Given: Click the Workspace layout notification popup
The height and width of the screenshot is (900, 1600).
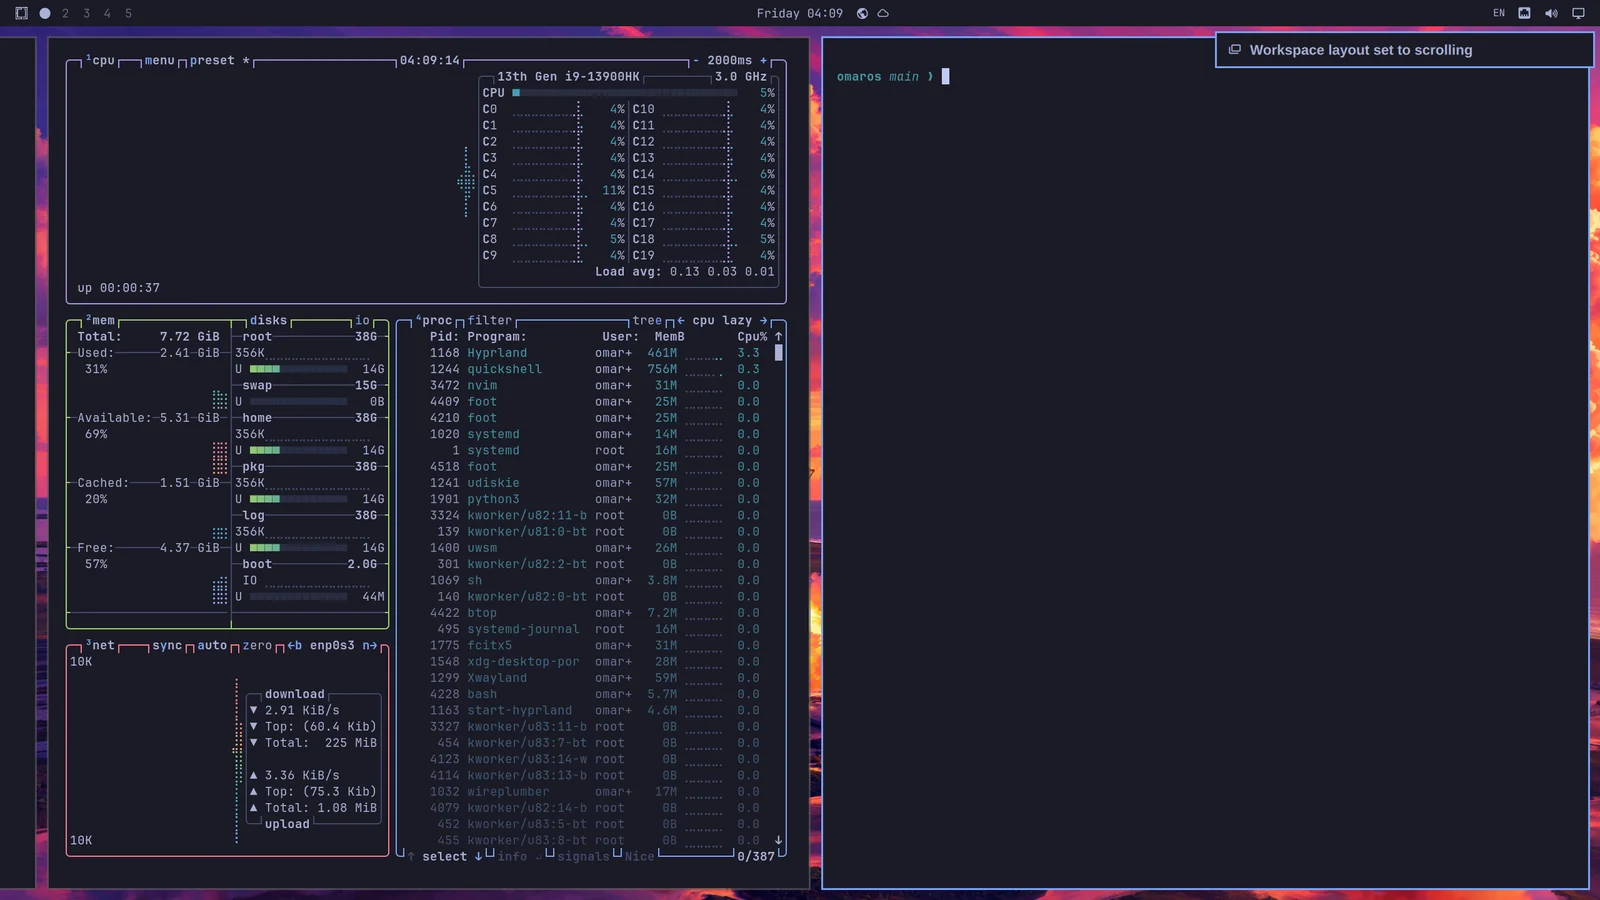Looking at the screenshot, I should tap(1403, 50).
